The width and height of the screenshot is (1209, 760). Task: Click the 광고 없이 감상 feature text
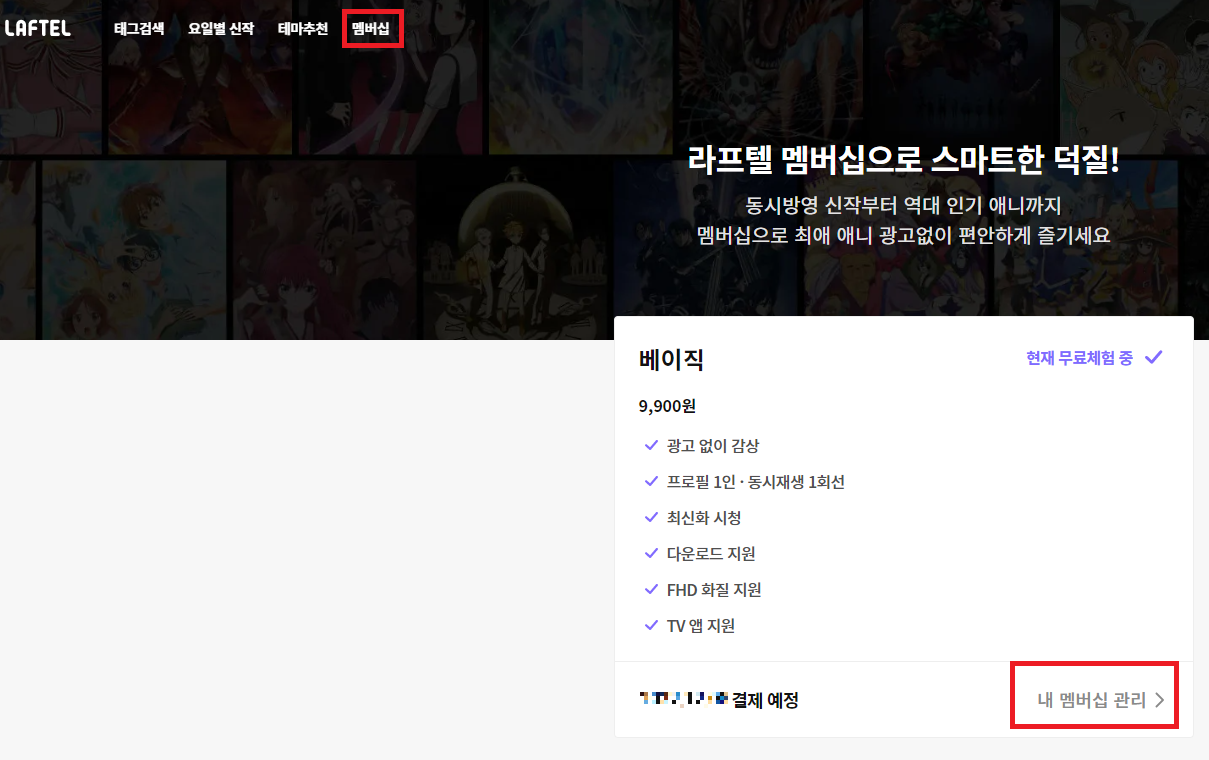click(x=713, y=446)
